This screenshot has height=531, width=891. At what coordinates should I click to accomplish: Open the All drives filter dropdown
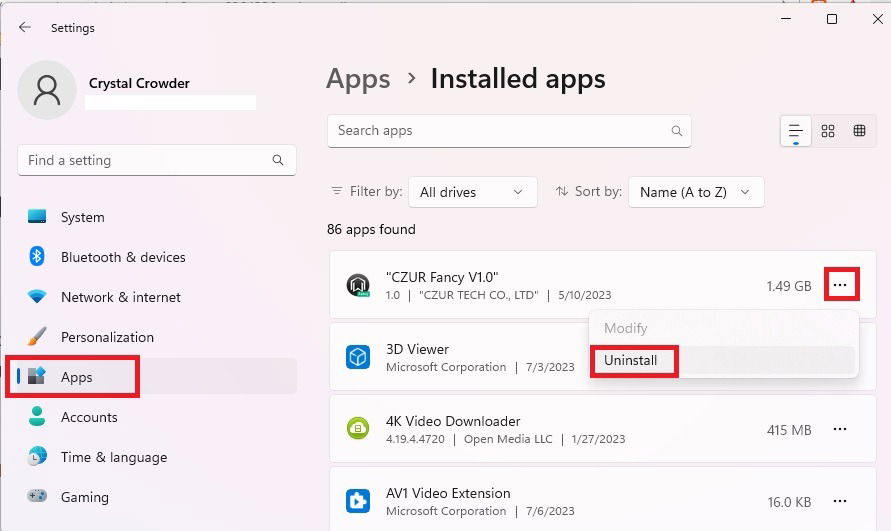[473, 192]
